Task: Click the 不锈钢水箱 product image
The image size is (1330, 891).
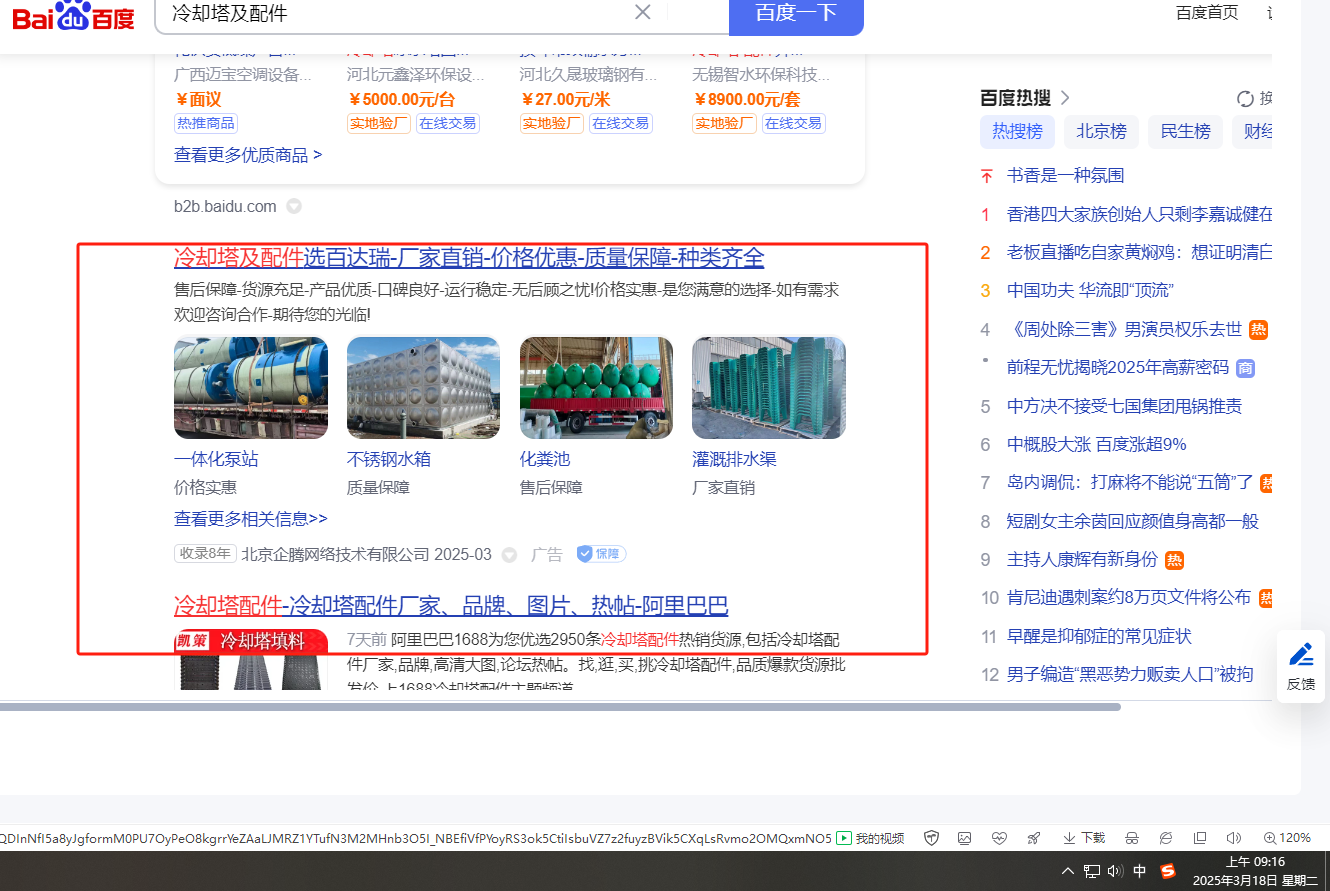Action: coord(424,388)
